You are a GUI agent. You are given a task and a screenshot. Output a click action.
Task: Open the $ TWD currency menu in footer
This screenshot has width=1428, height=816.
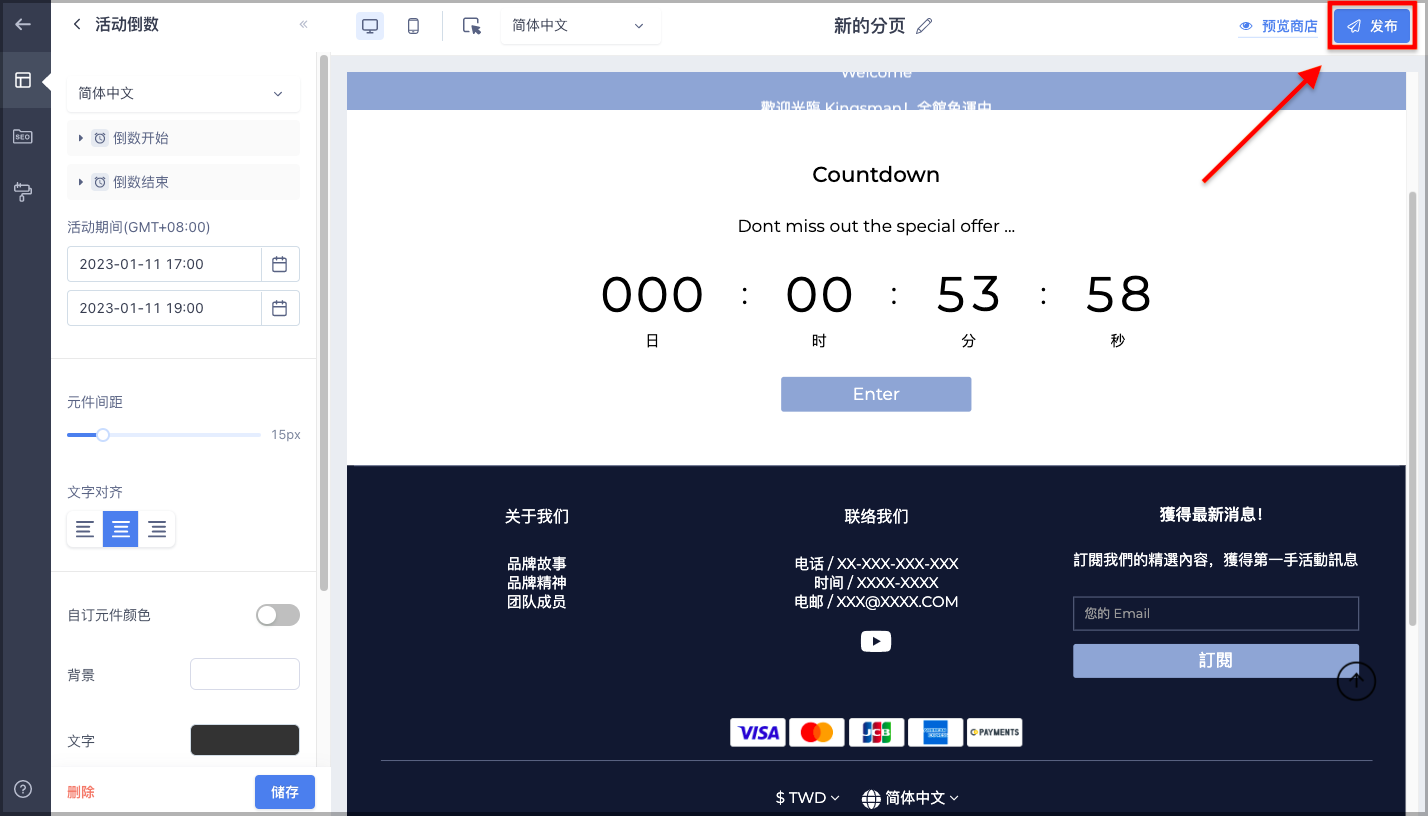click(x=808, y=798)
